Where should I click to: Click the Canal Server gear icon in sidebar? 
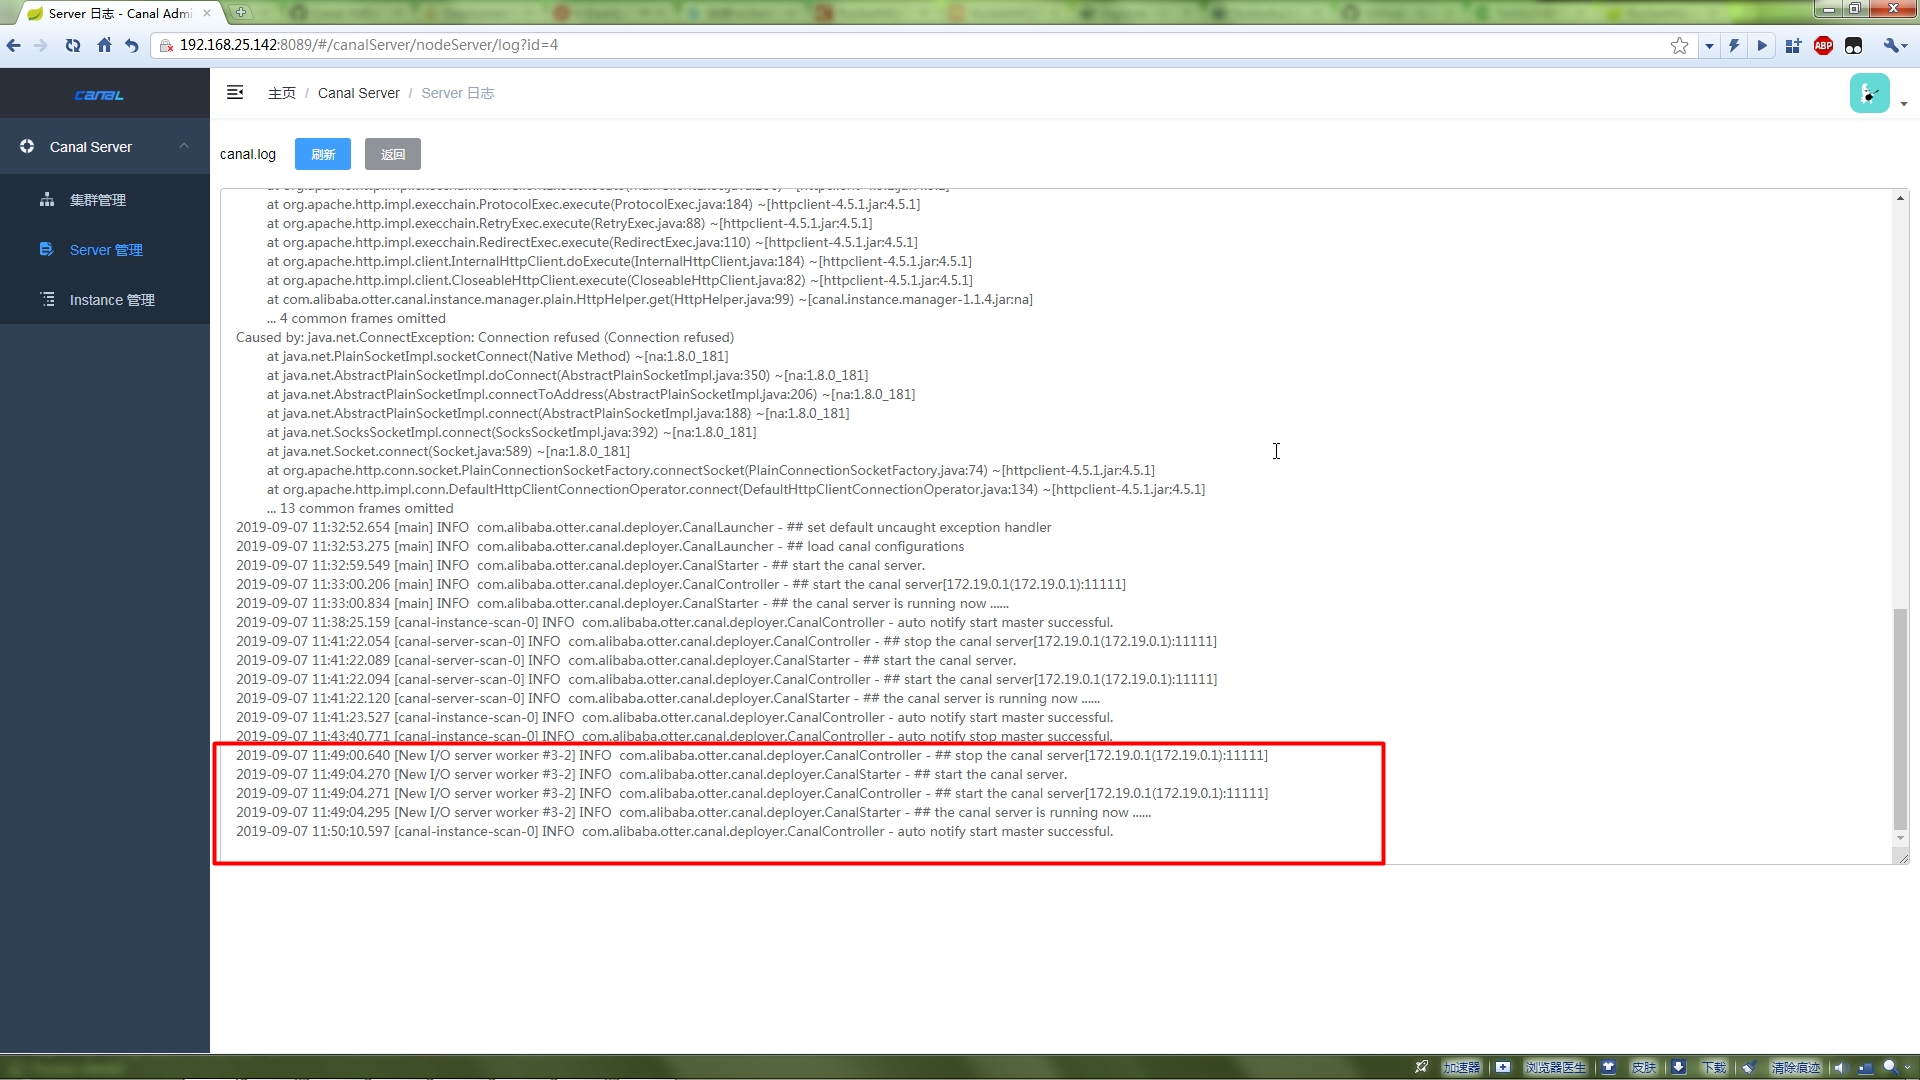tap(27, 146)
